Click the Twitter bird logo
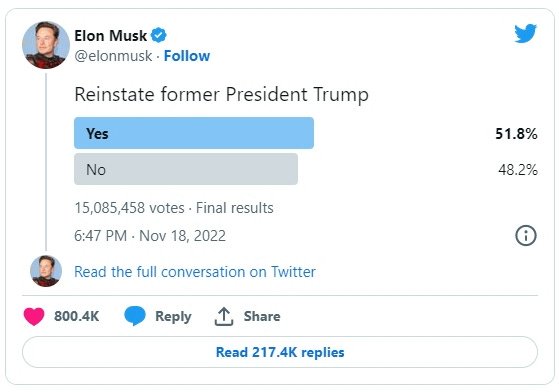The image size is (559, 392). [x=525, y=33]
